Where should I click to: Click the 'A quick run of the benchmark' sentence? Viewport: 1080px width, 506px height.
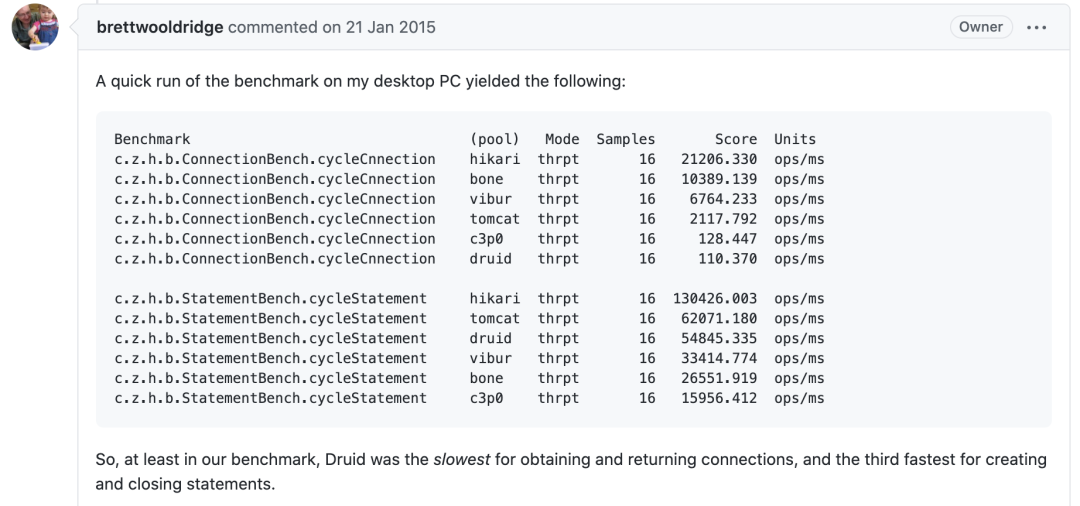coord(360,80)
